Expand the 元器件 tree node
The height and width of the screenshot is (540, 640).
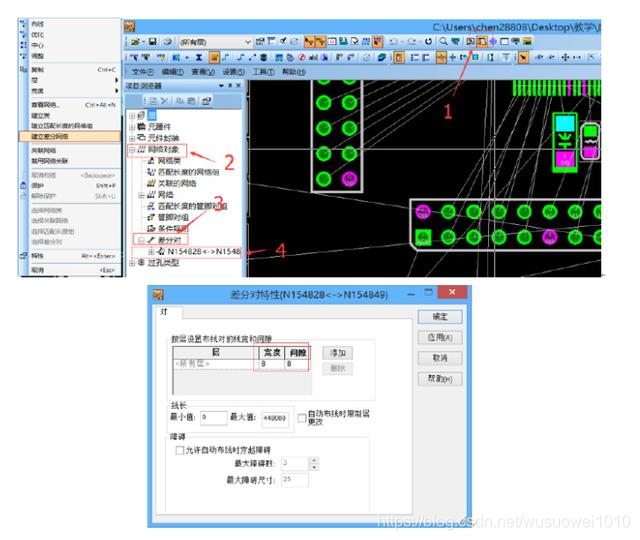pos(132,127)
